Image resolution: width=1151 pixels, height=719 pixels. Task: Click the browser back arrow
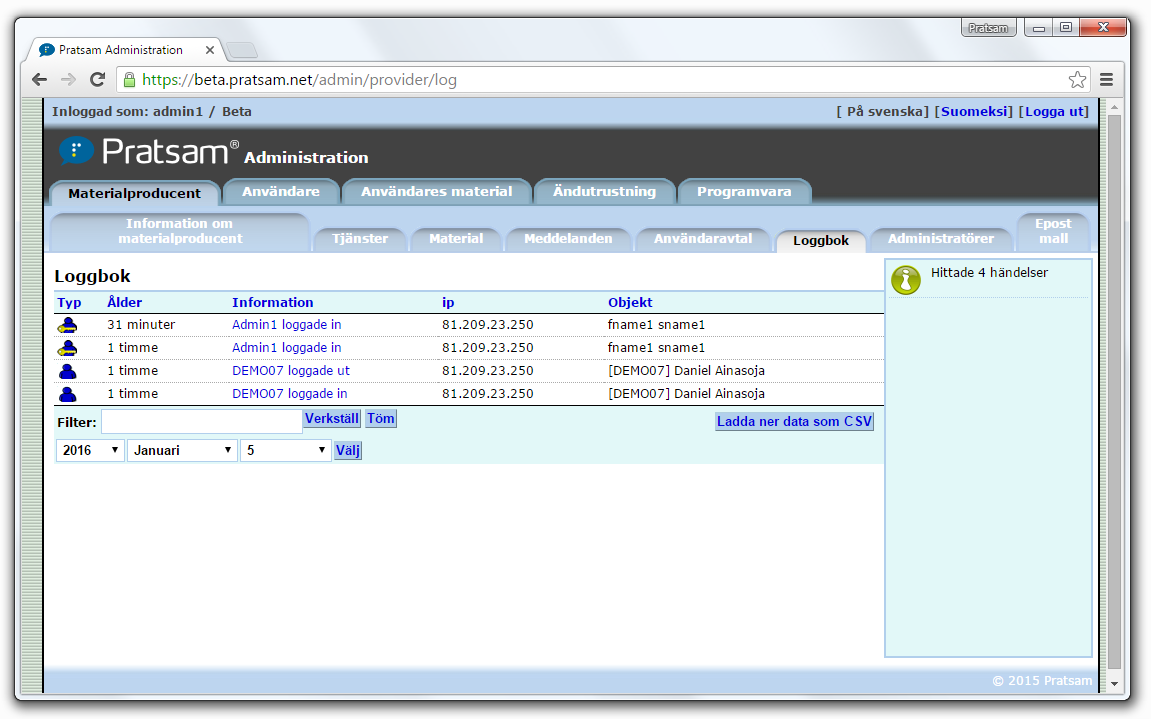point(38,78)
